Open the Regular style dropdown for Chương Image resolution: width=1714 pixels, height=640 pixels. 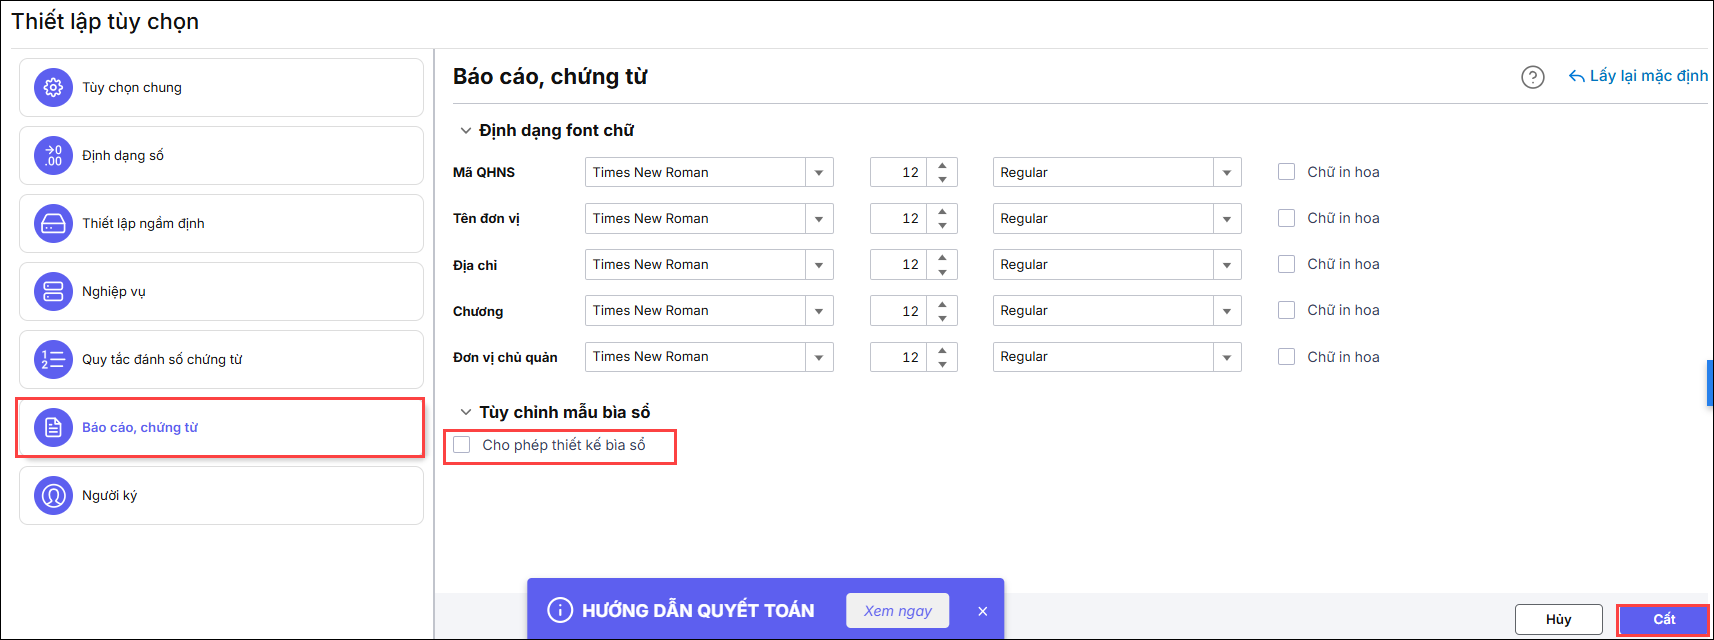[x=1227, y=311]
